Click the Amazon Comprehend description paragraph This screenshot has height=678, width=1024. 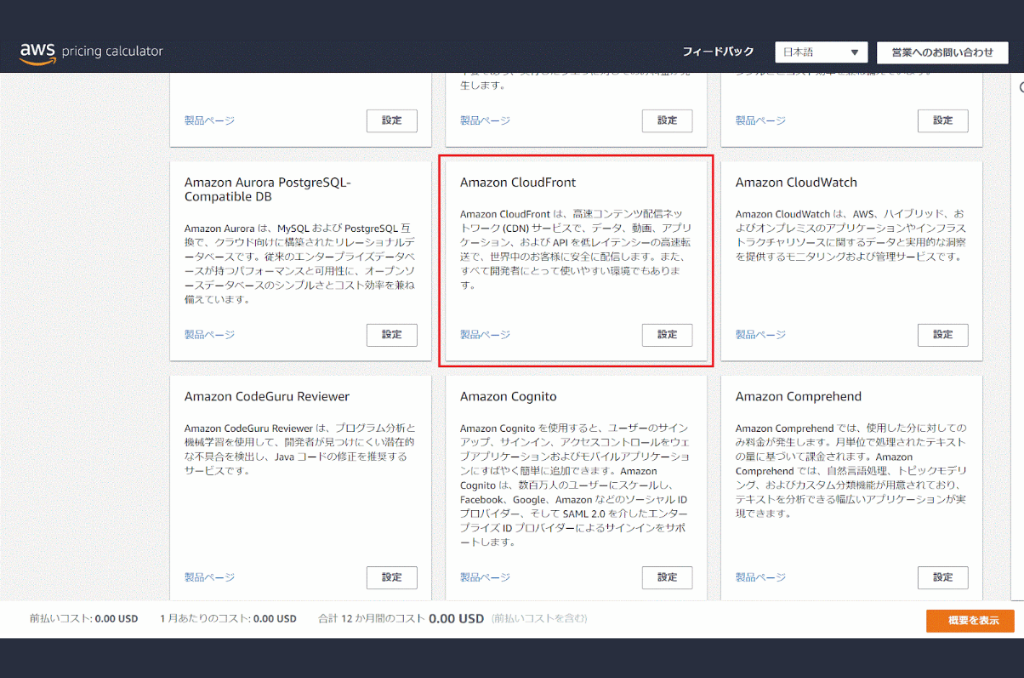pos(850,470)
